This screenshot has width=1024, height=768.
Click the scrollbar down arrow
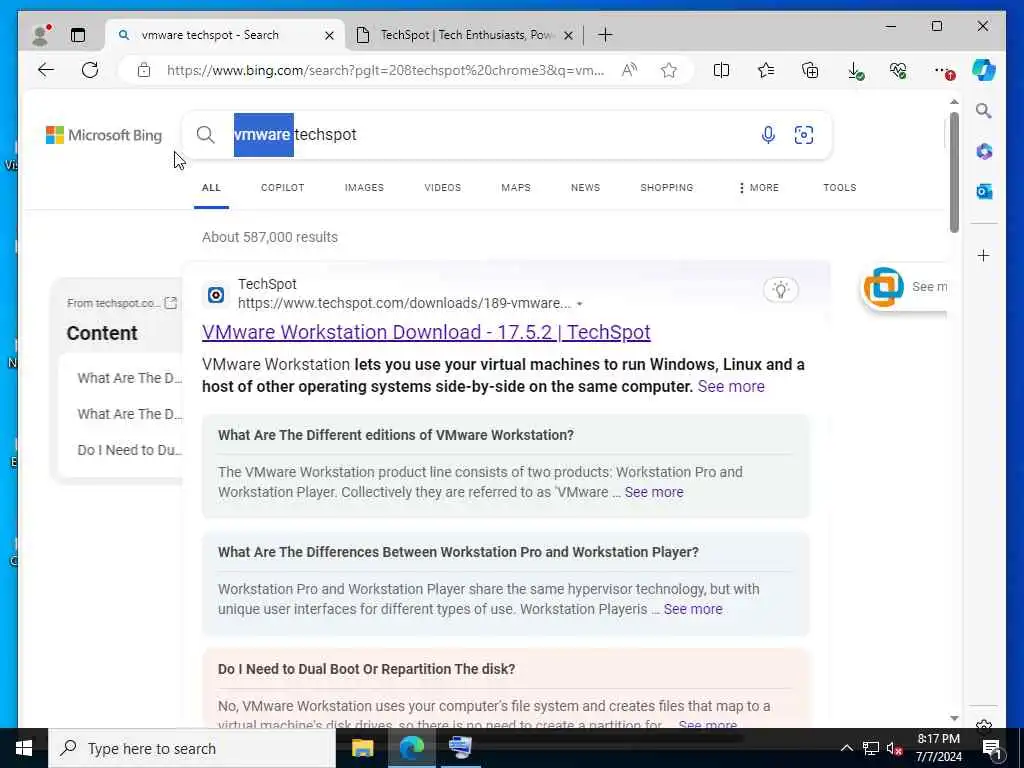tap(954, 718)
